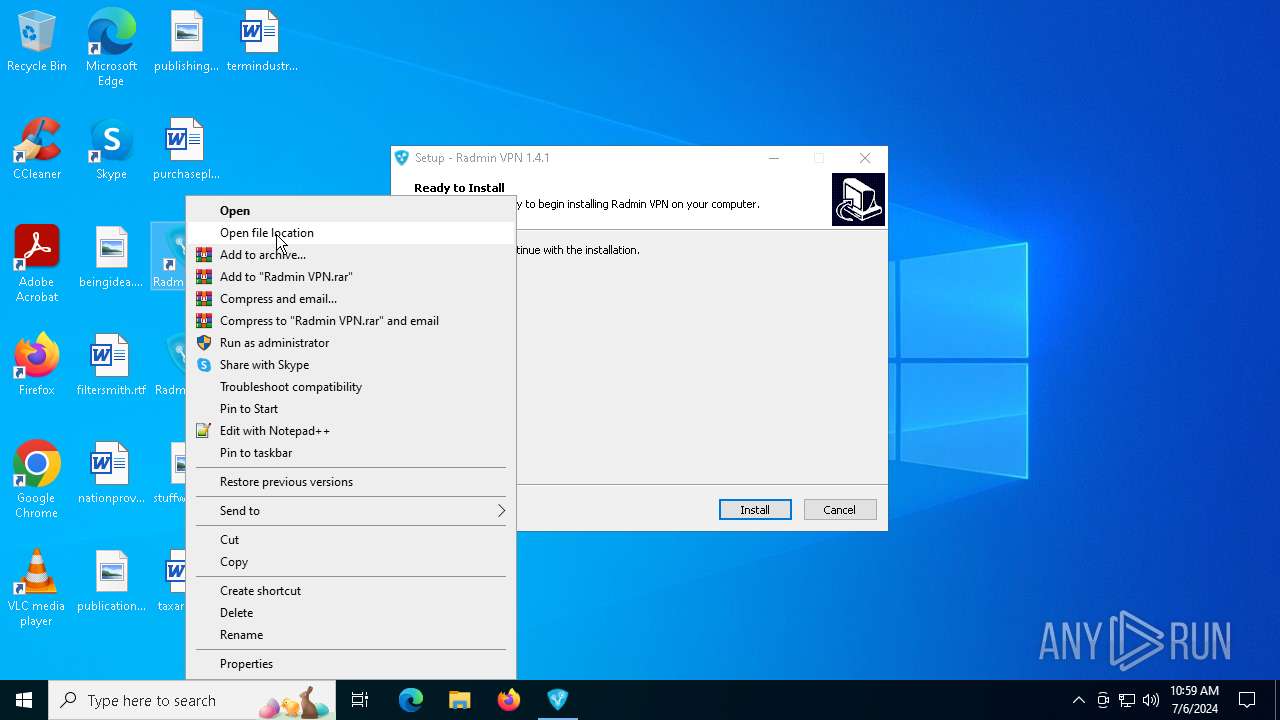Viewport: 1280px width, 720px height.
Task: Select the Microsoft Edge desktop shortcut
Action: 111,49
